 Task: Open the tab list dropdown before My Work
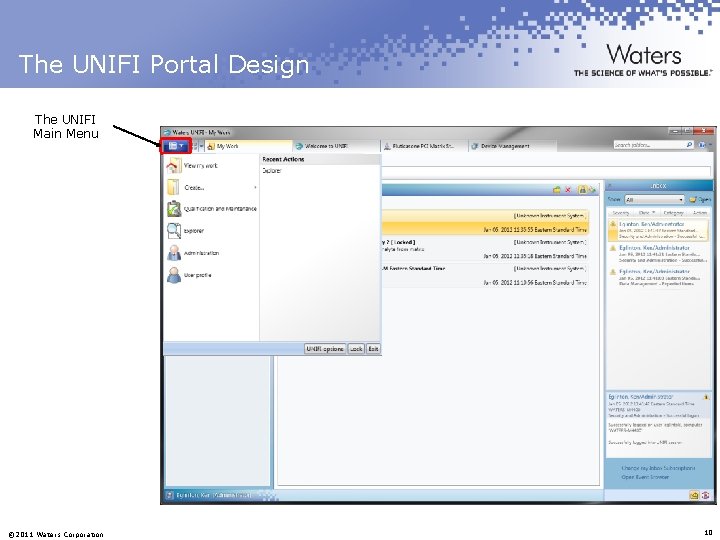[x=202, y=146]
